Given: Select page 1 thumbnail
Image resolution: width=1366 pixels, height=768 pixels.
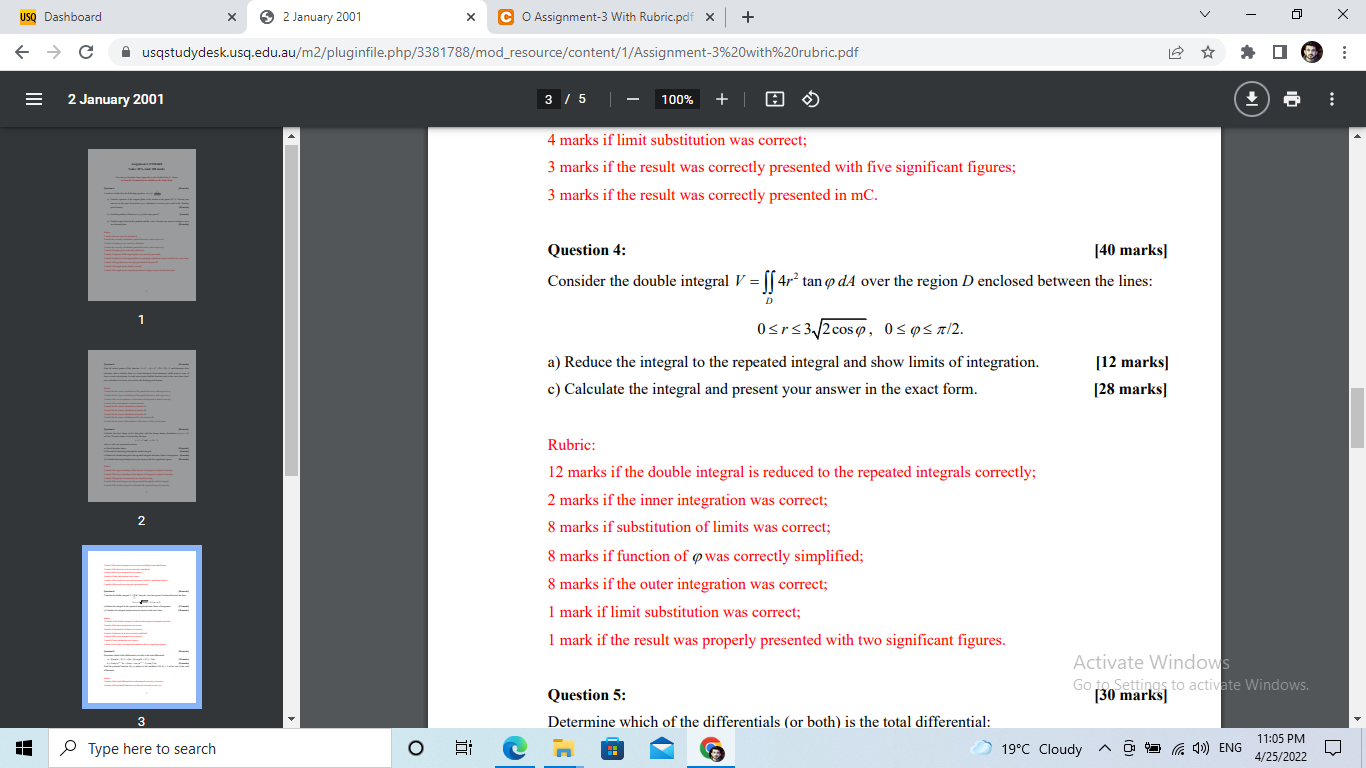Looking at the screenshot, I should (x=142, y=225).
